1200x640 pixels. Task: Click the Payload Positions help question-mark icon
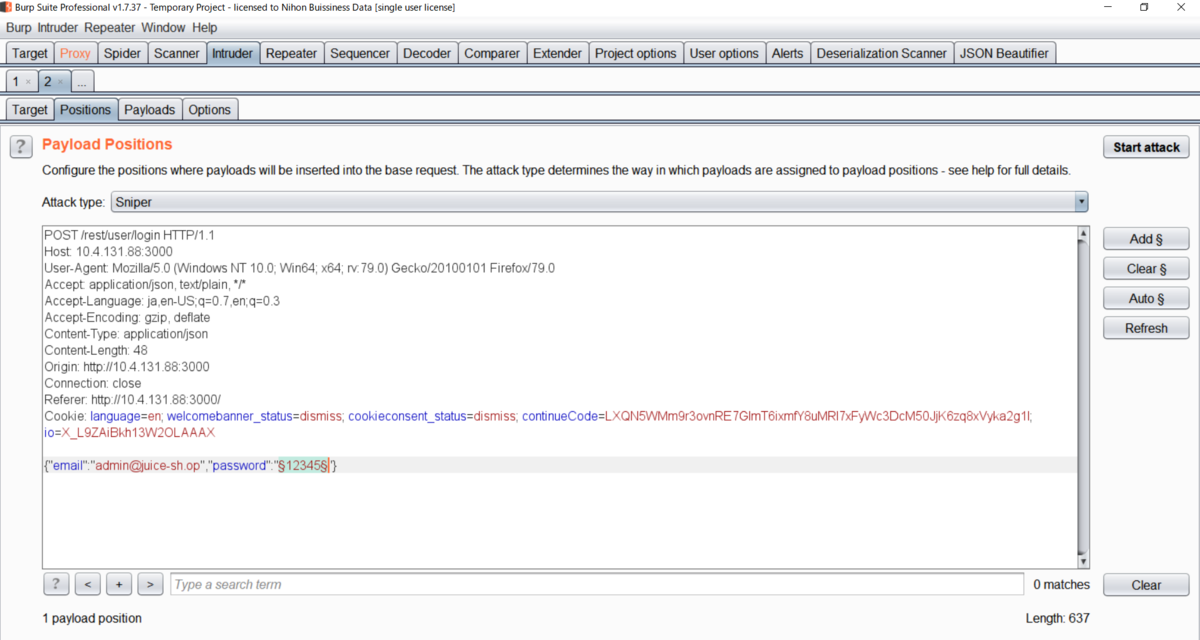(21, 147)
